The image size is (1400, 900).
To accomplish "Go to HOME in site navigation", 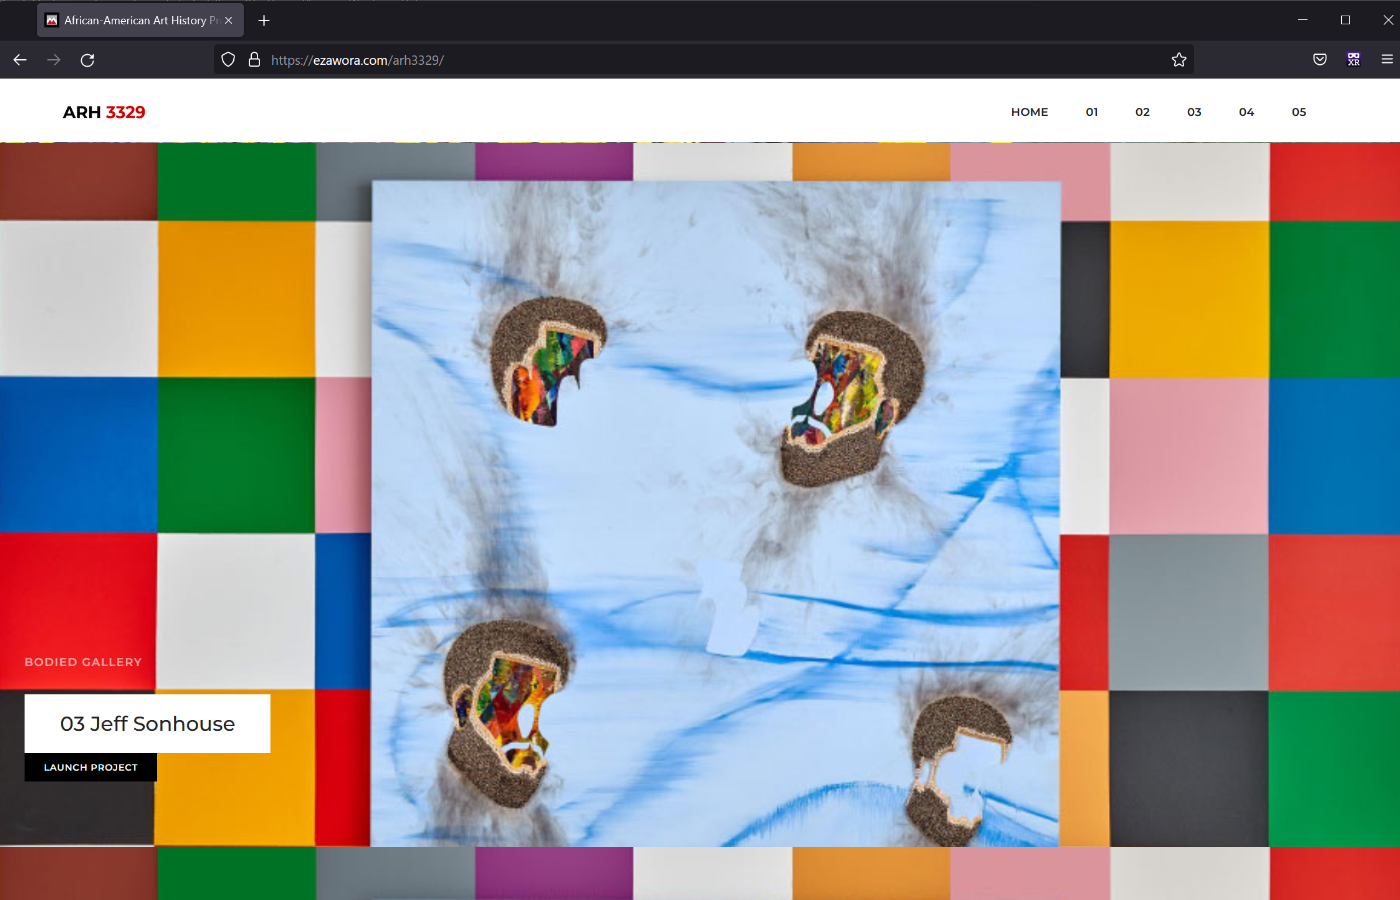I will point(1029,112).
